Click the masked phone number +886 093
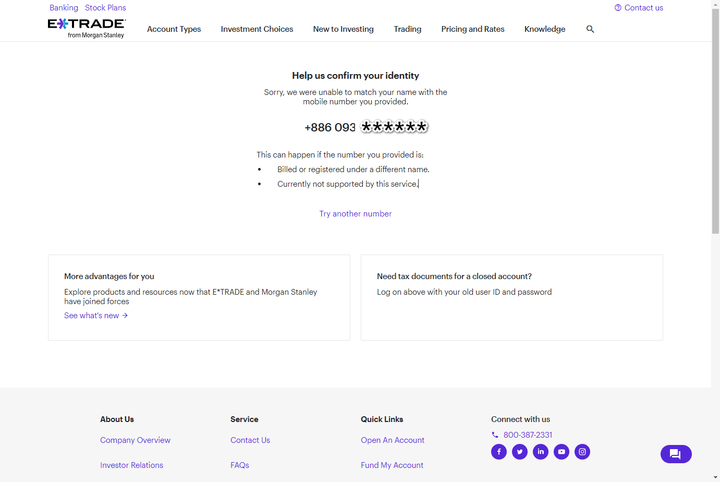 (x=366, y=127)
